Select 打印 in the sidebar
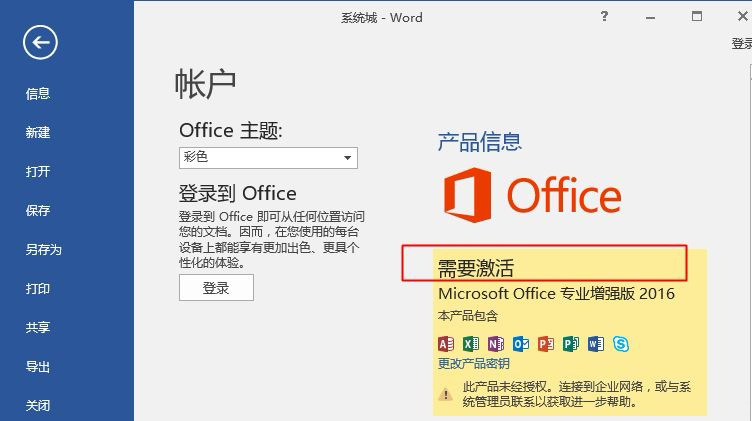Screen dimensions: 752x421 coord(38,289)
